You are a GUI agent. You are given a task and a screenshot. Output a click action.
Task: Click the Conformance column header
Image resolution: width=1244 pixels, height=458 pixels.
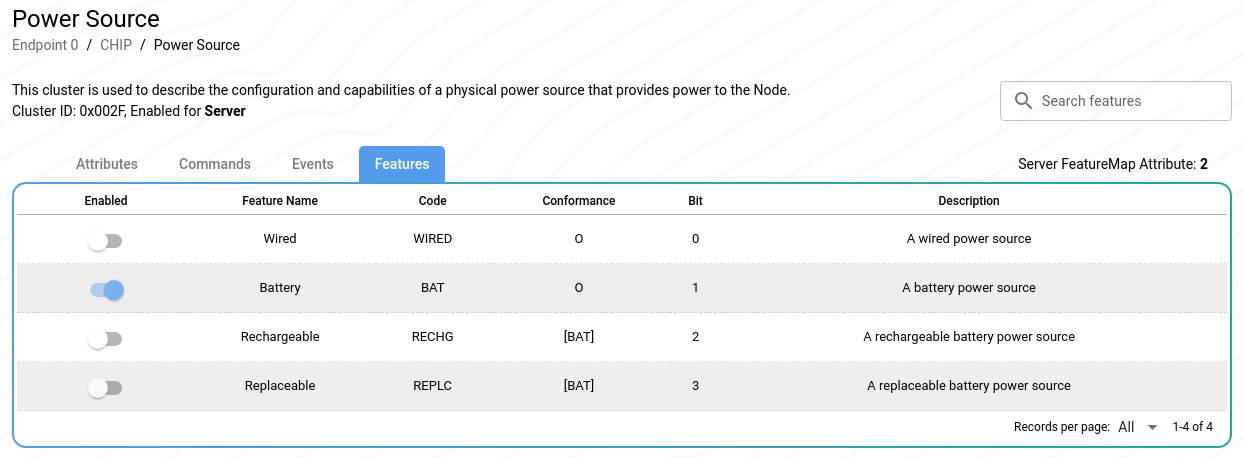point(579,201)
